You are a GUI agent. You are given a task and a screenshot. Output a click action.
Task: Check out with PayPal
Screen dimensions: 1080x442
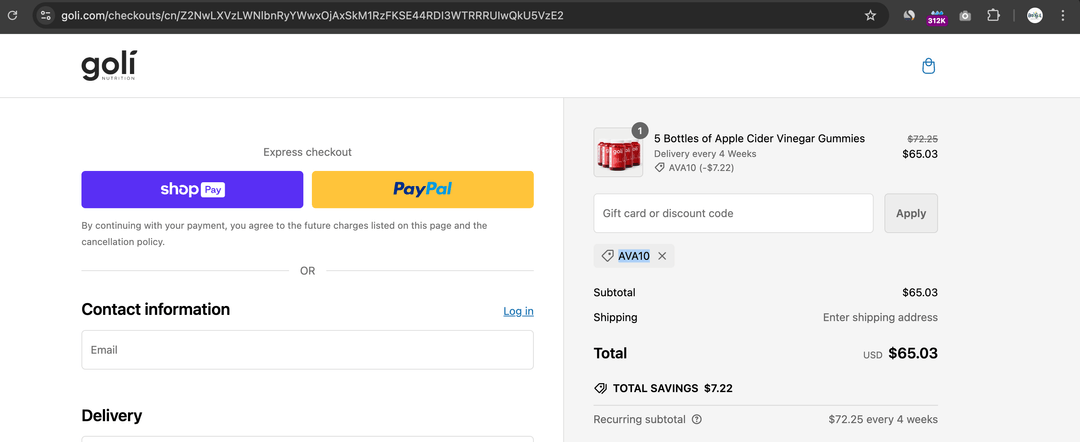coord(422,189)
